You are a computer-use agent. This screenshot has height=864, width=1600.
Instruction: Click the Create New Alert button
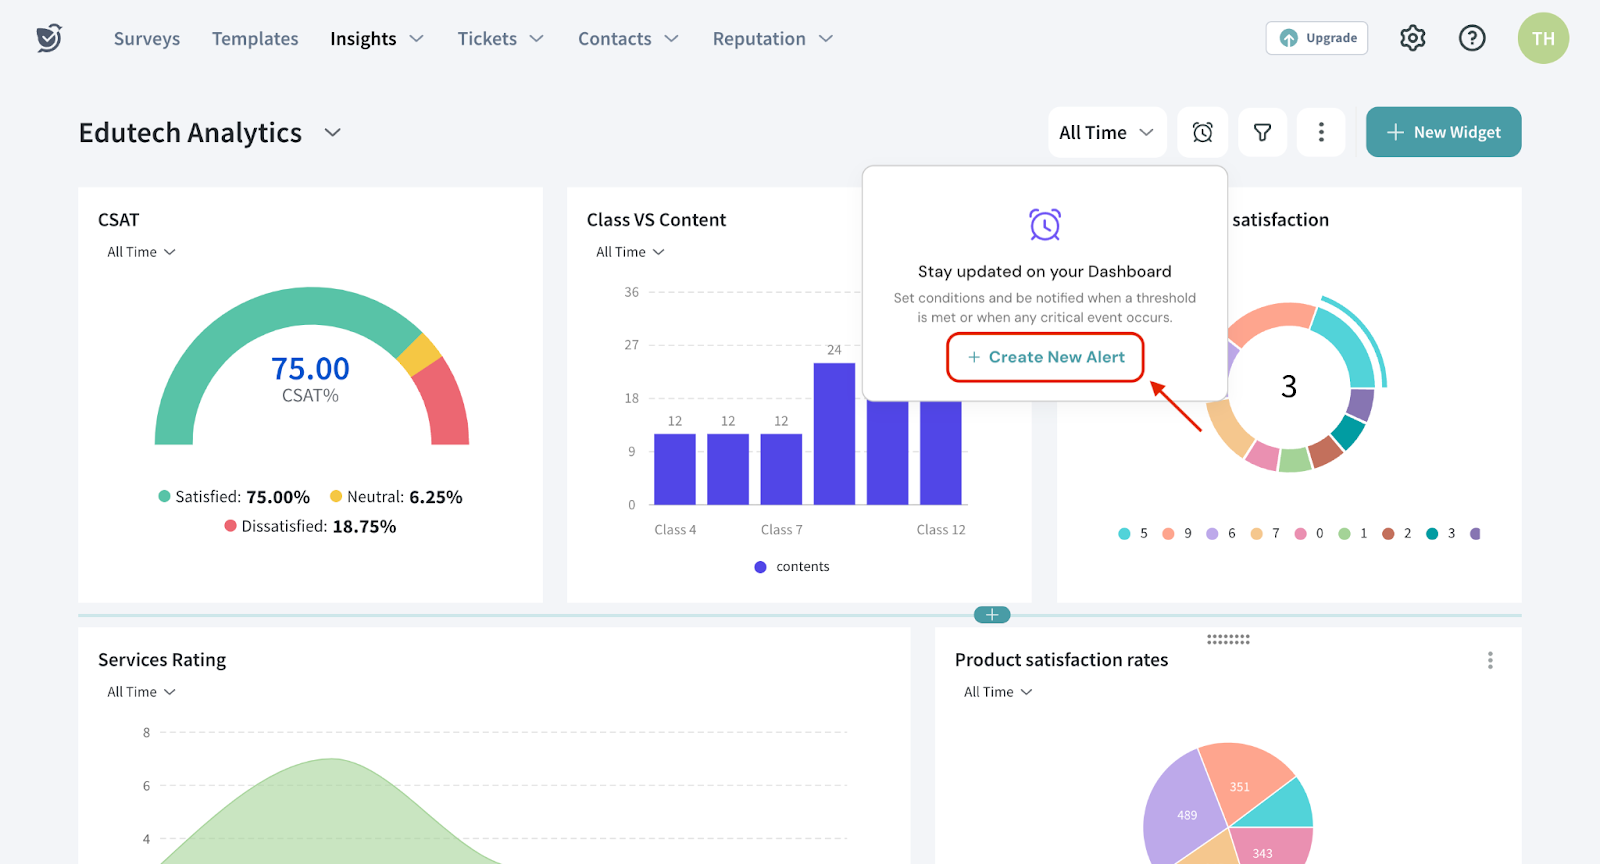(x=1045, y=357)
